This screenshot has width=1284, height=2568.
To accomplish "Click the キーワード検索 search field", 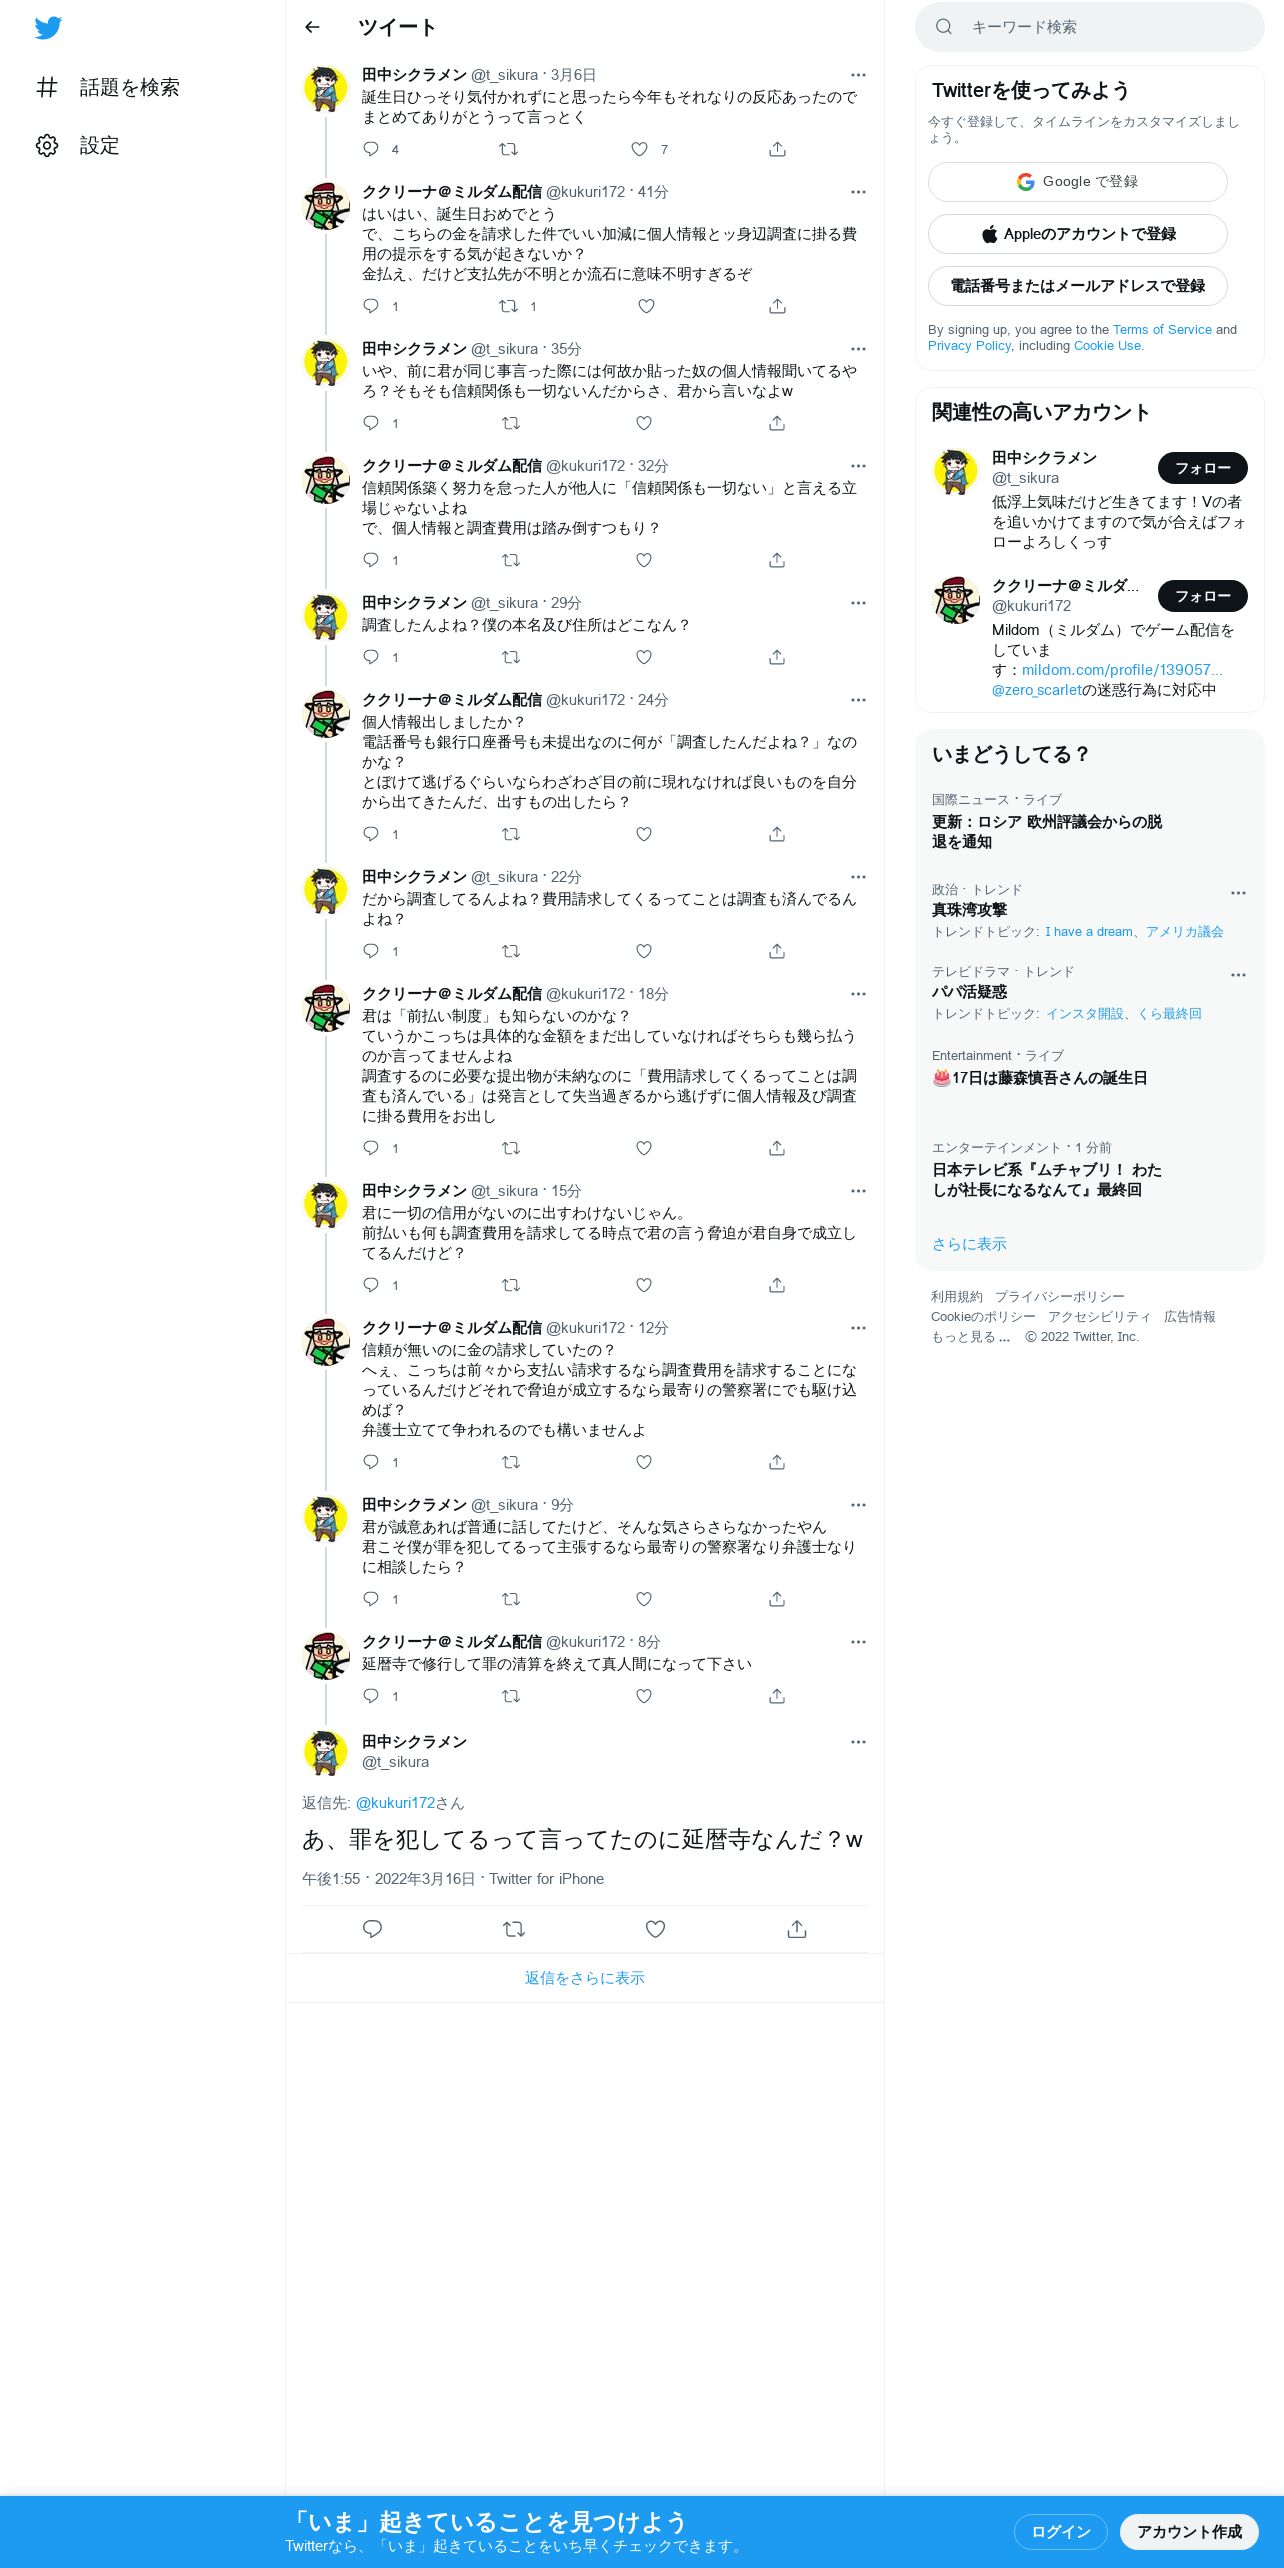I will [1090, 27].
